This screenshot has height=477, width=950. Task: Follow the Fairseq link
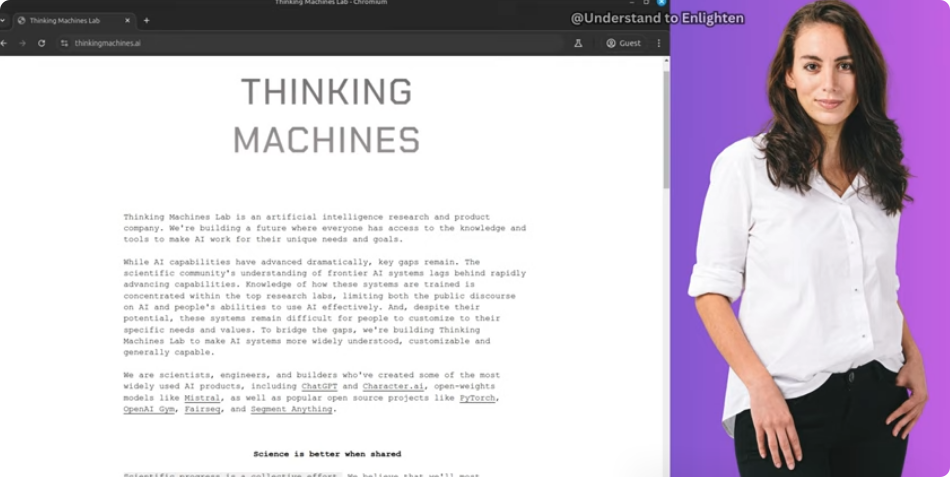(x=203, y=409)
